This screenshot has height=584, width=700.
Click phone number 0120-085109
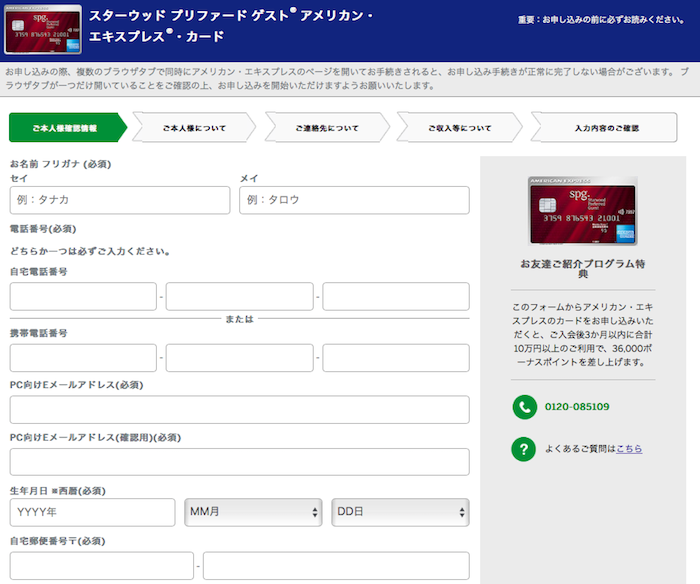[577, 407]
